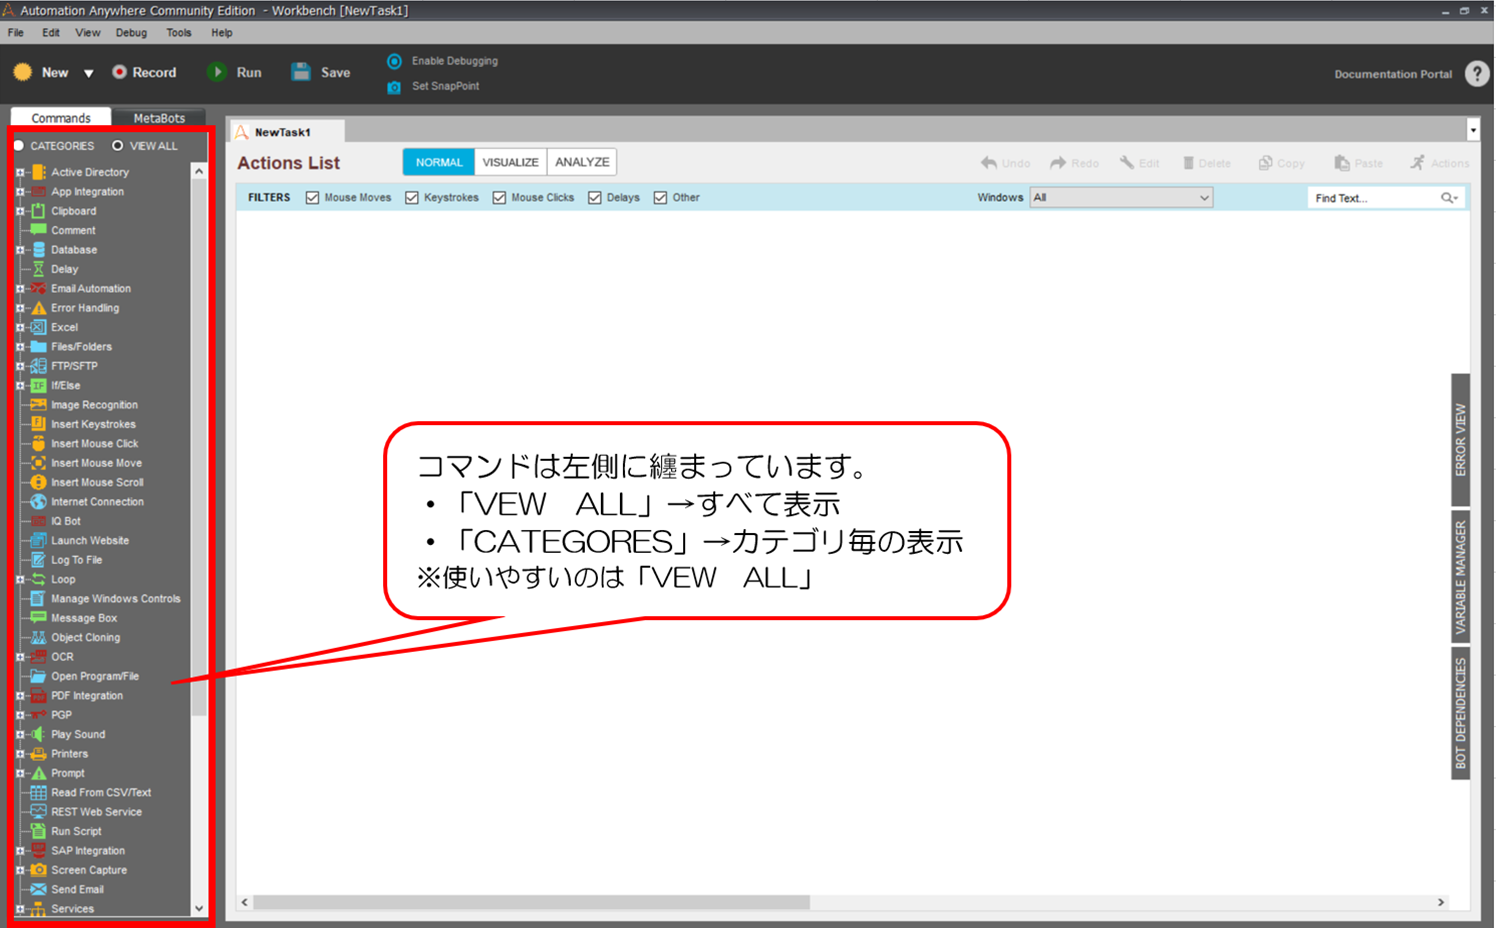Image resolution: width=1496 pixels, height=928 pixels.
Task: Expand the If/Else tree node
Action: click(20, 386)
